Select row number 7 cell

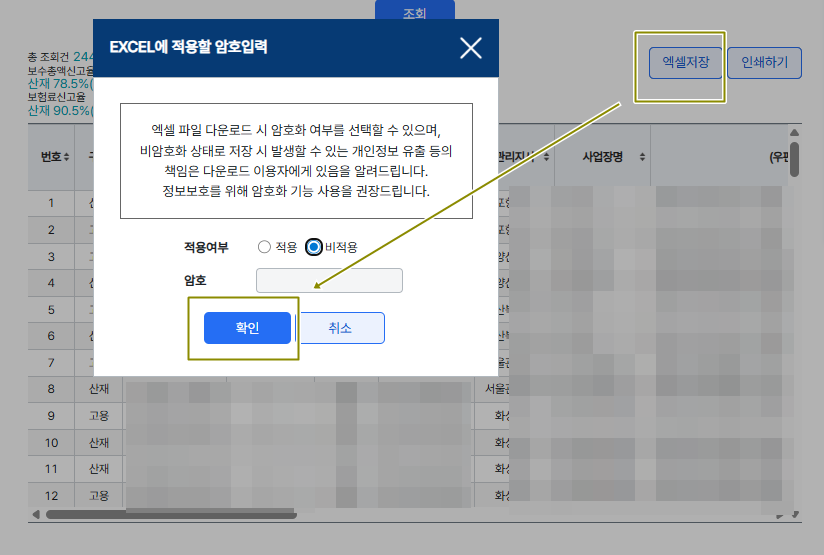(51, 363)
